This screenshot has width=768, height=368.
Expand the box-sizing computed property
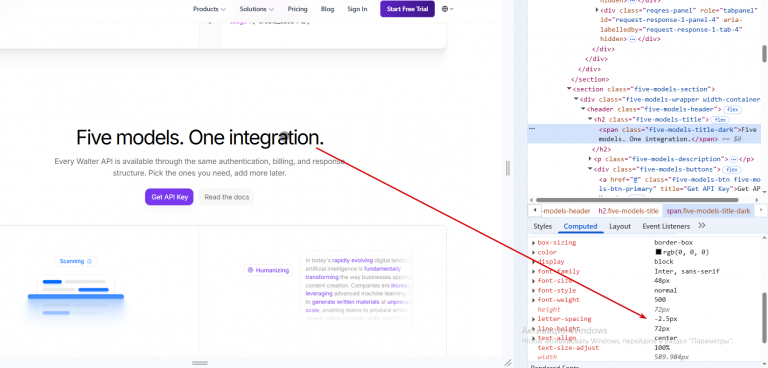coord(534,243)
